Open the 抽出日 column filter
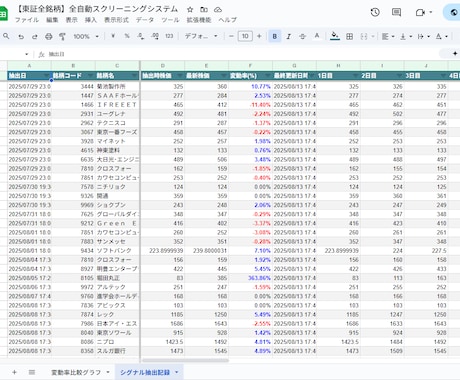460x380 pixels. tap(47, 76)
